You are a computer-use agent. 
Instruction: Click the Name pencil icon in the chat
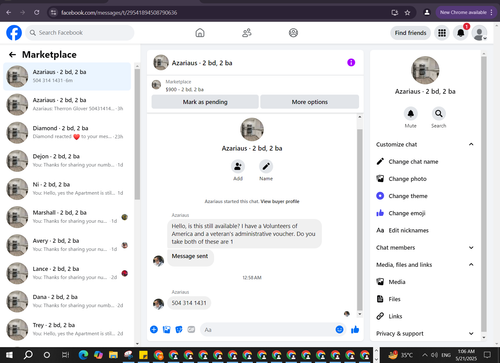click(266, 166)
